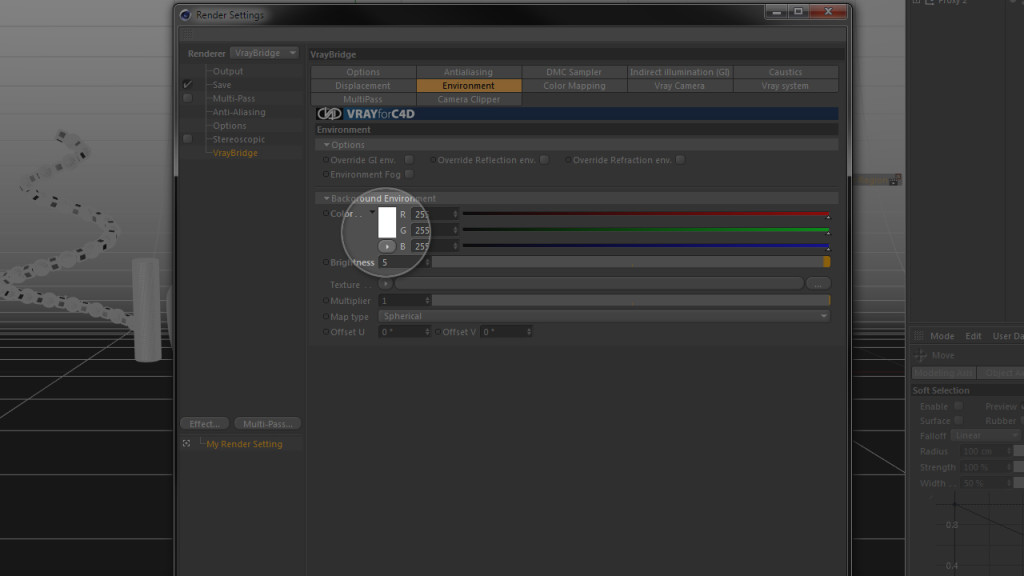Click the Render Settings title bar icon

pyautogui.click(x=185, y=14)
